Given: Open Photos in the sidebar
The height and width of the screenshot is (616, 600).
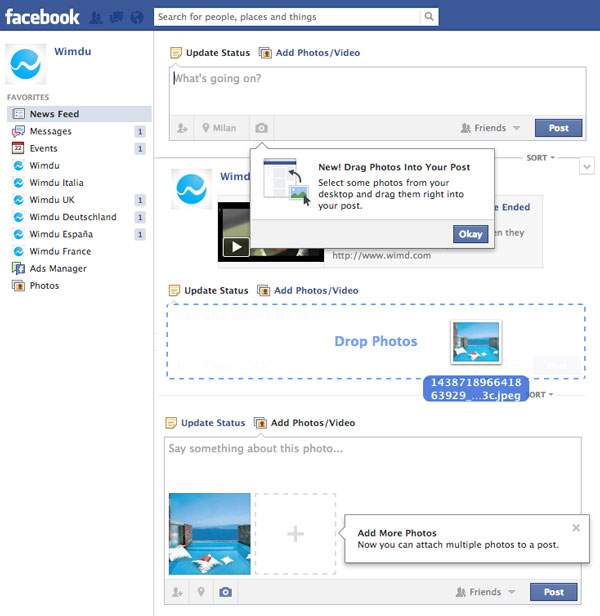Looking at the screenshot, I should 44,286.
